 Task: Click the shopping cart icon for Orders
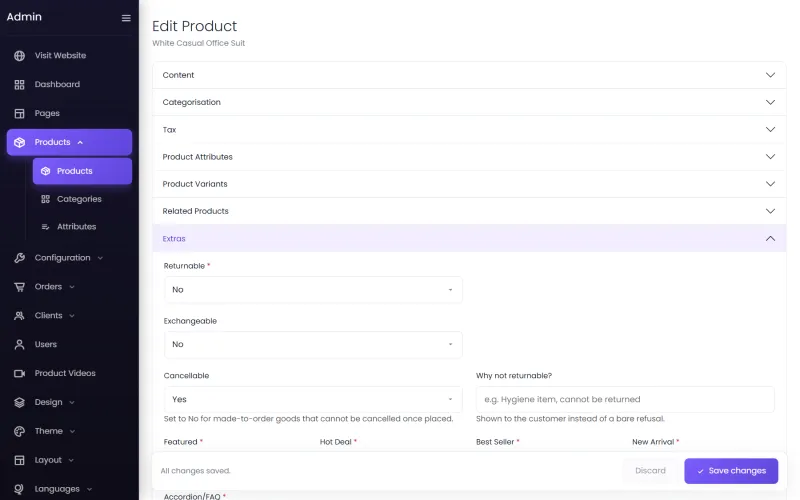(x=19, y=287)
